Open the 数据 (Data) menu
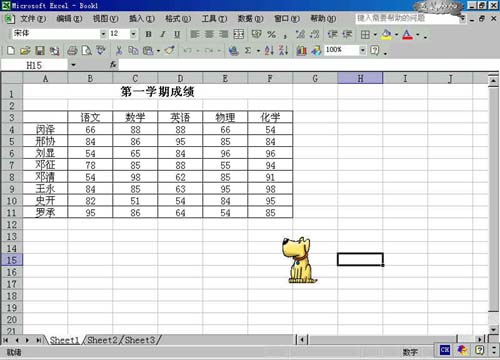Image resolution: width=500 pixels, height=360 pixels. click(x=250, y=19)
